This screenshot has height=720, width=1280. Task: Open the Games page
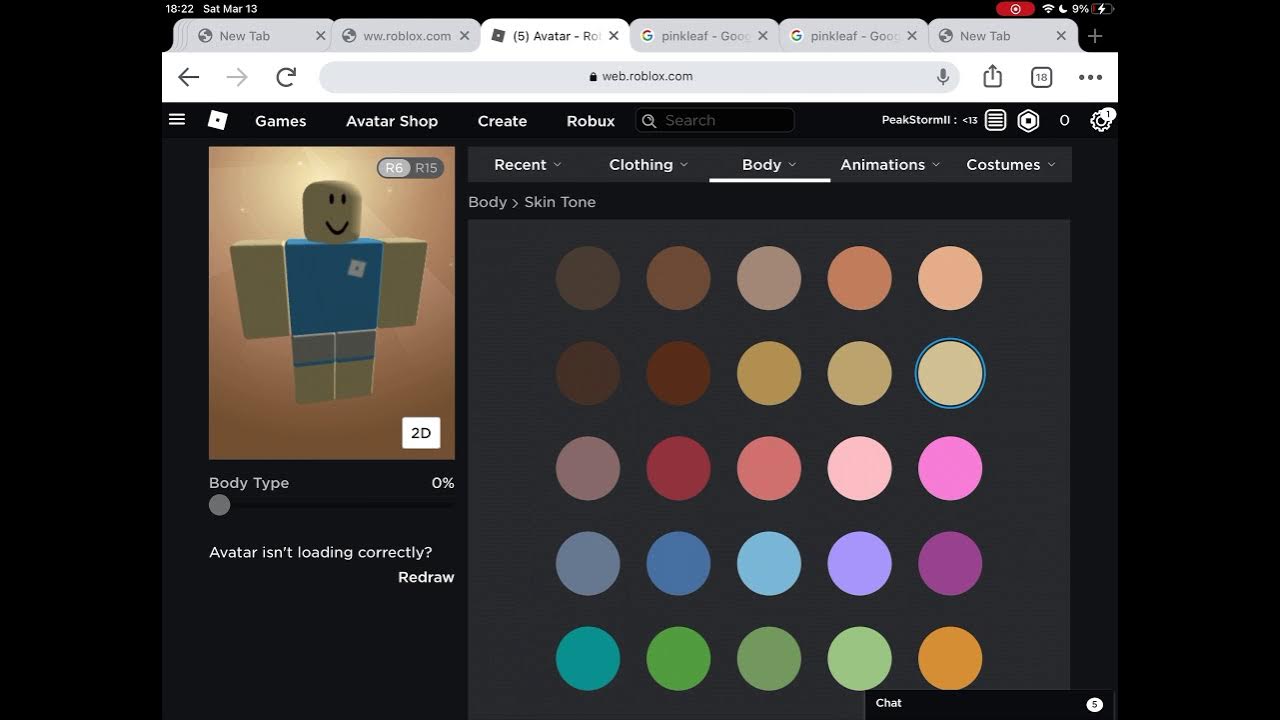pyautogui.click(x=280, y=121)
